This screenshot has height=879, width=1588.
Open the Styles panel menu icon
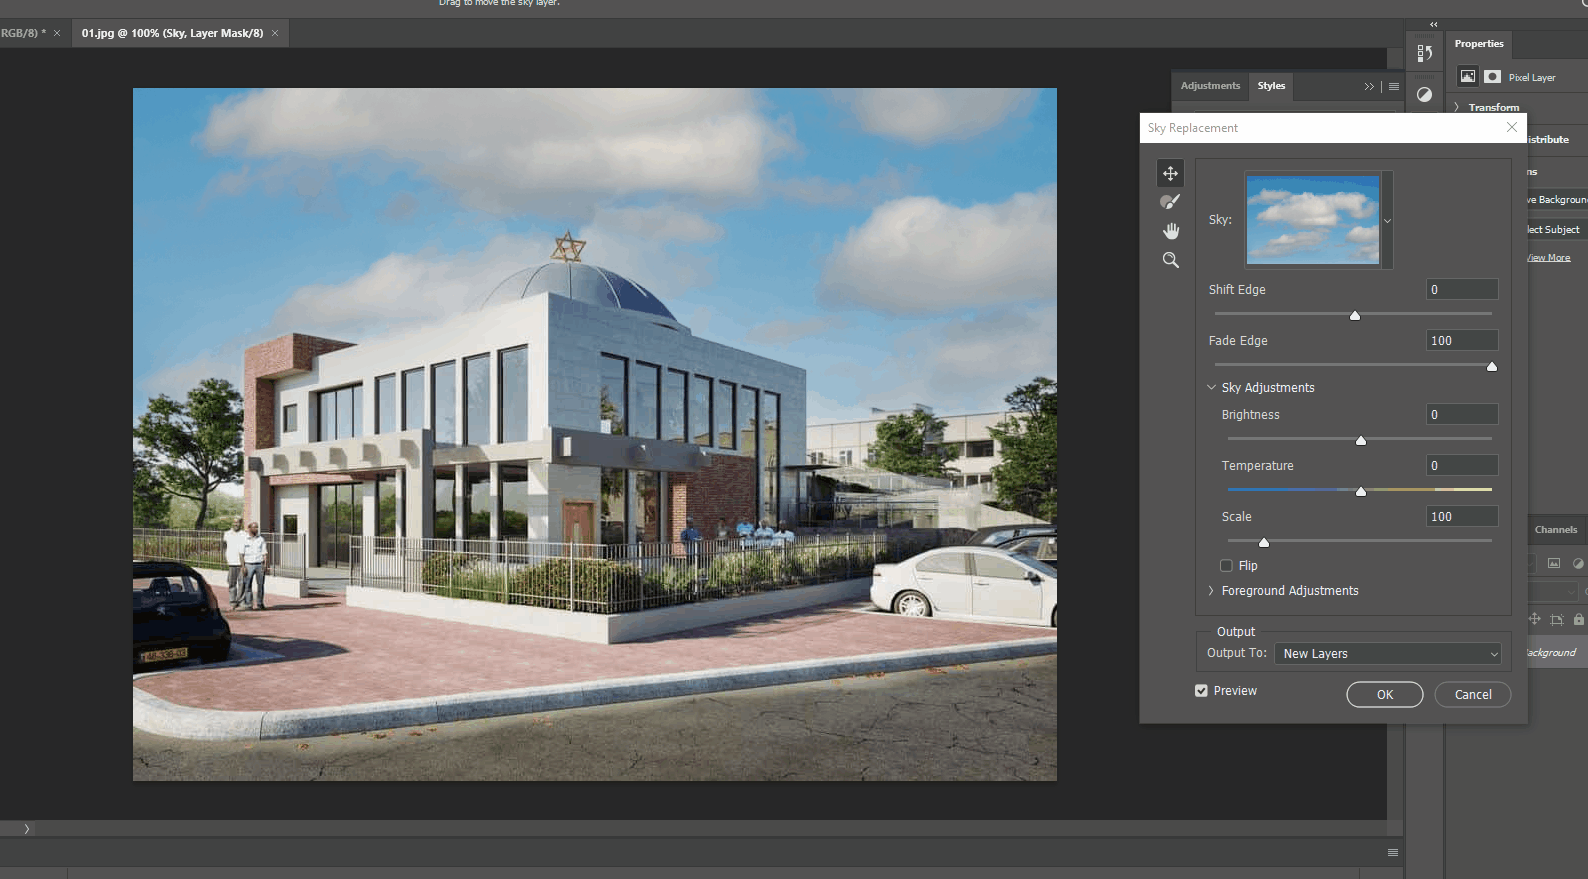(x=1394, y=86)
